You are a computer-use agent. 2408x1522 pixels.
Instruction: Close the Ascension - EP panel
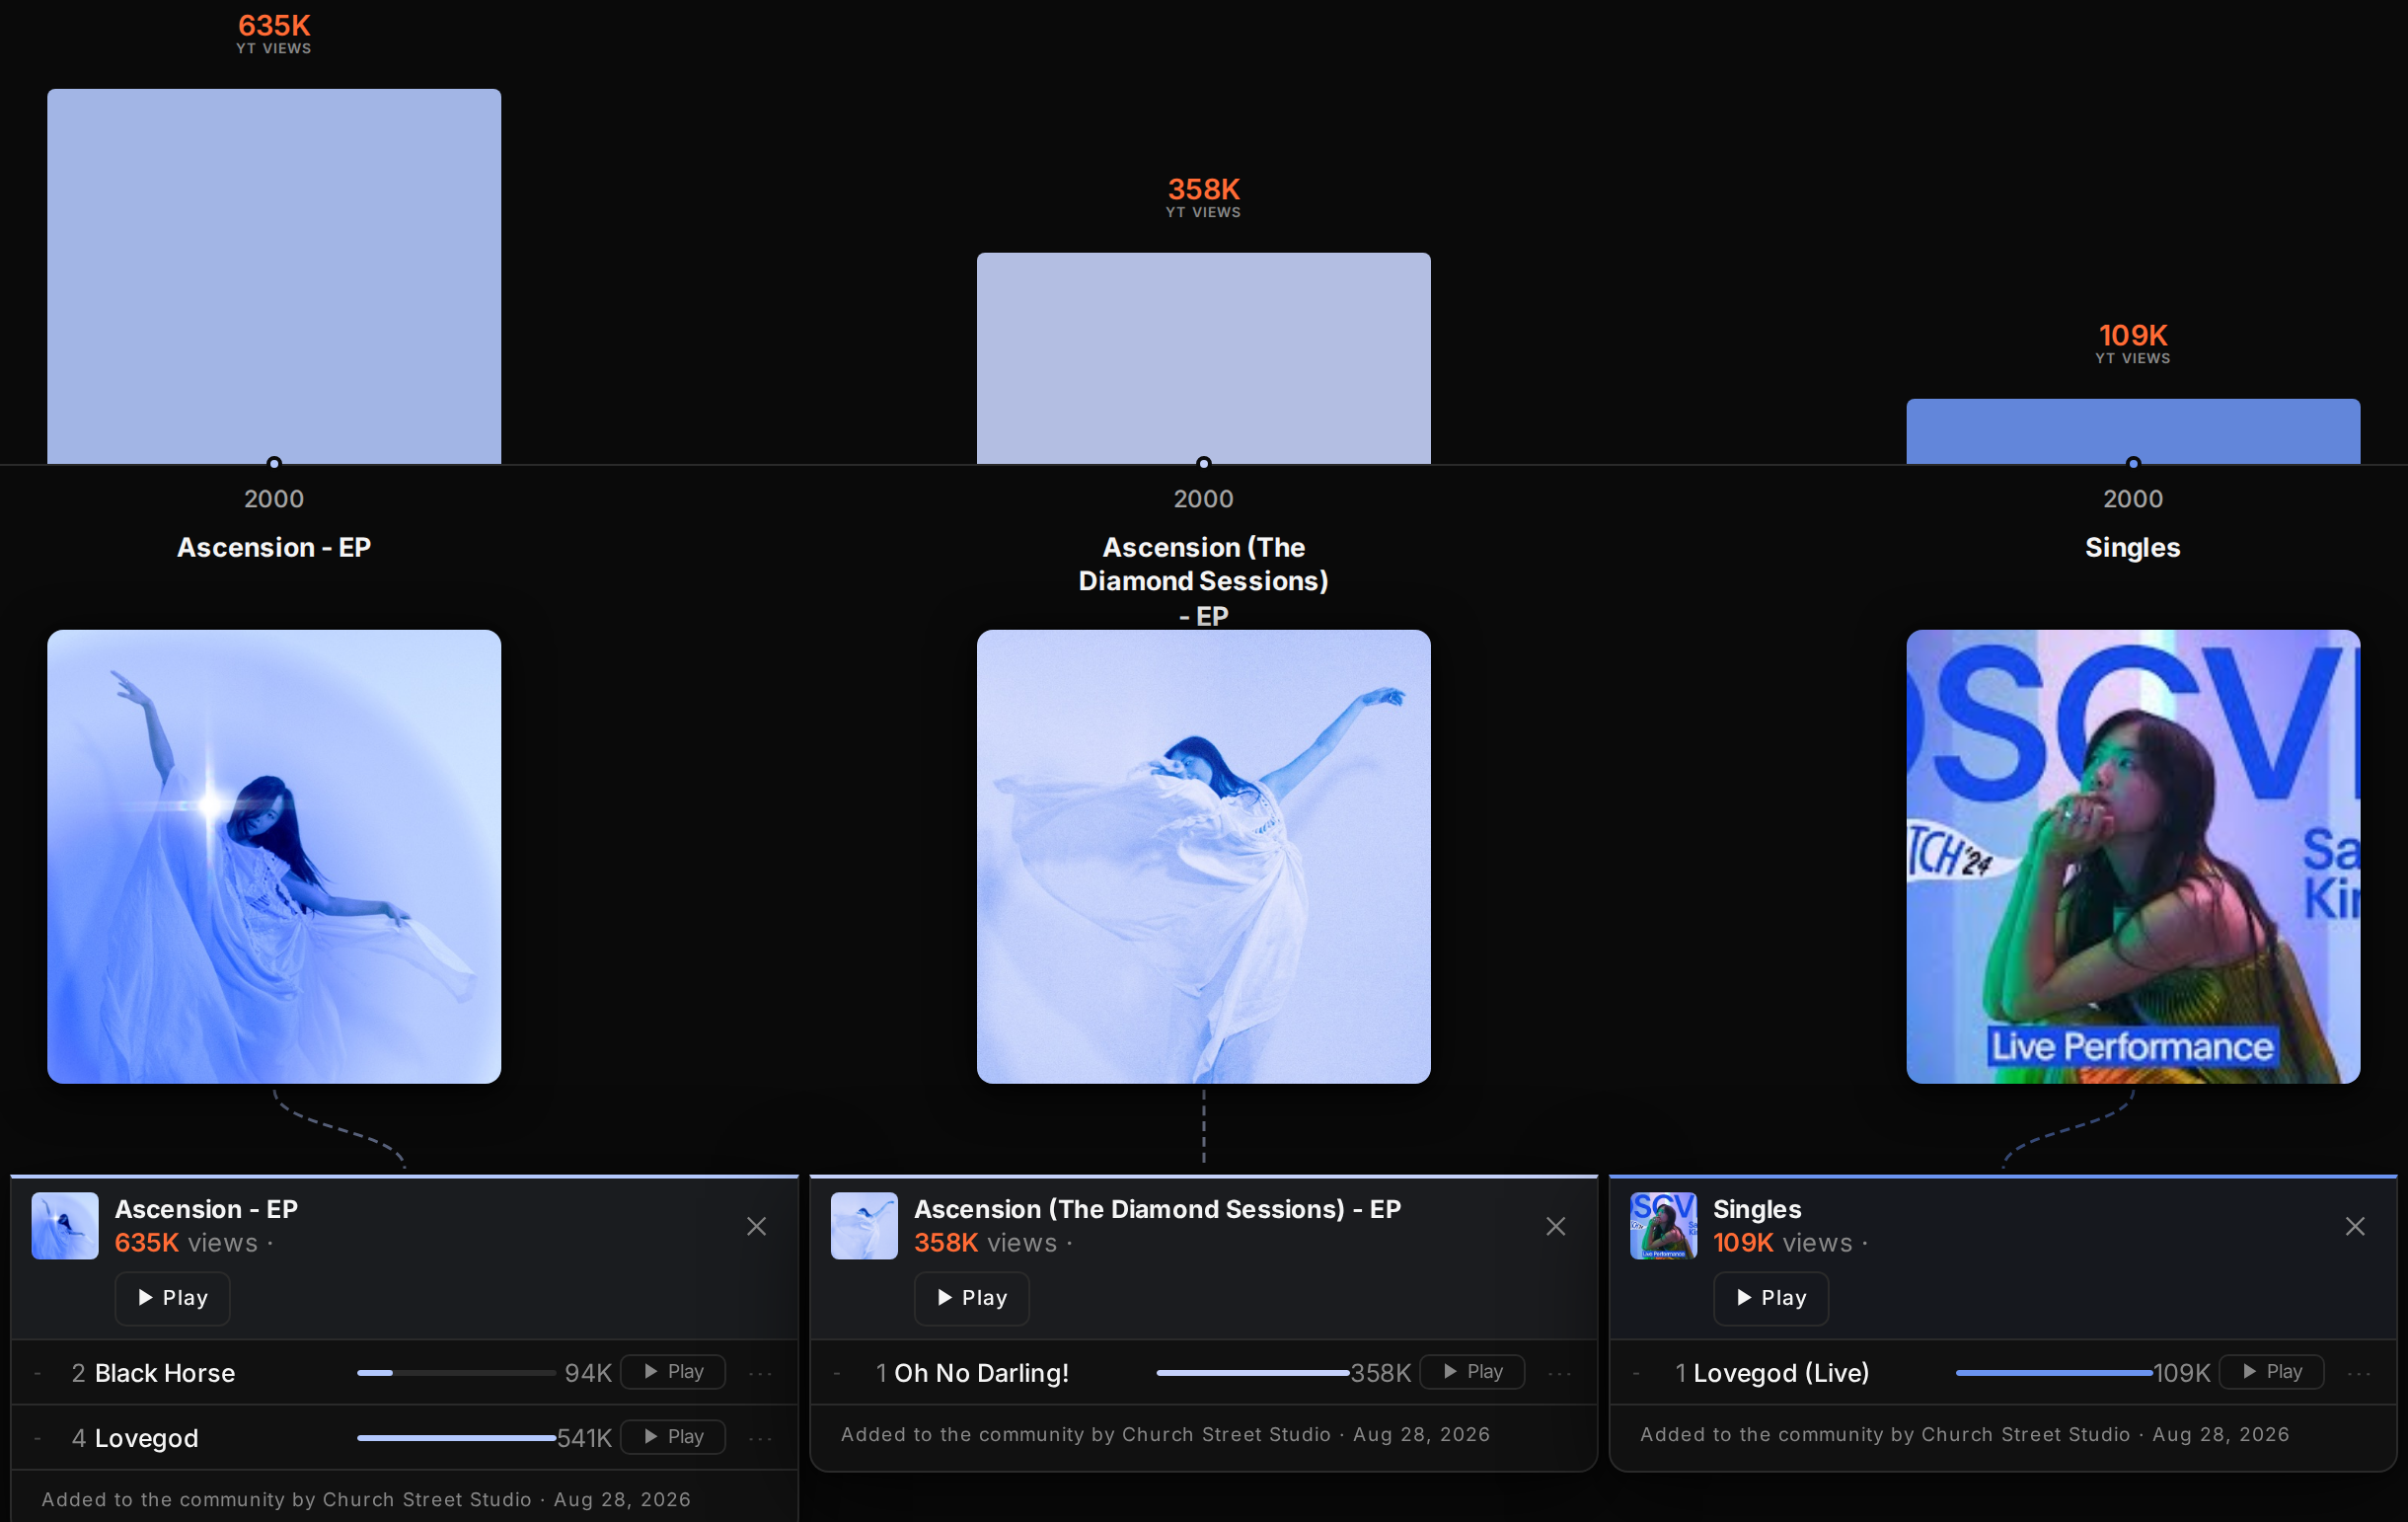pos(756,1226)
